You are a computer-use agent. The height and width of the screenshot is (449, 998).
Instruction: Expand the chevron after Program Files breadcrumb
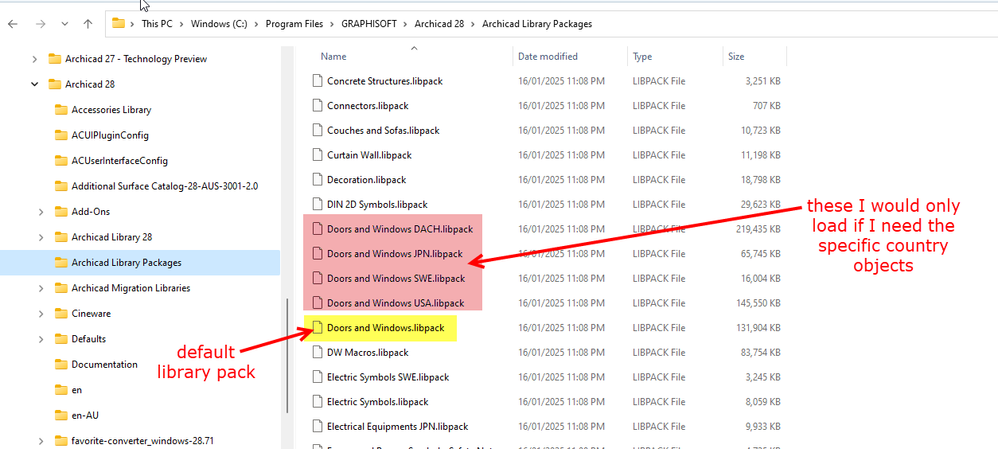[332, 24]
